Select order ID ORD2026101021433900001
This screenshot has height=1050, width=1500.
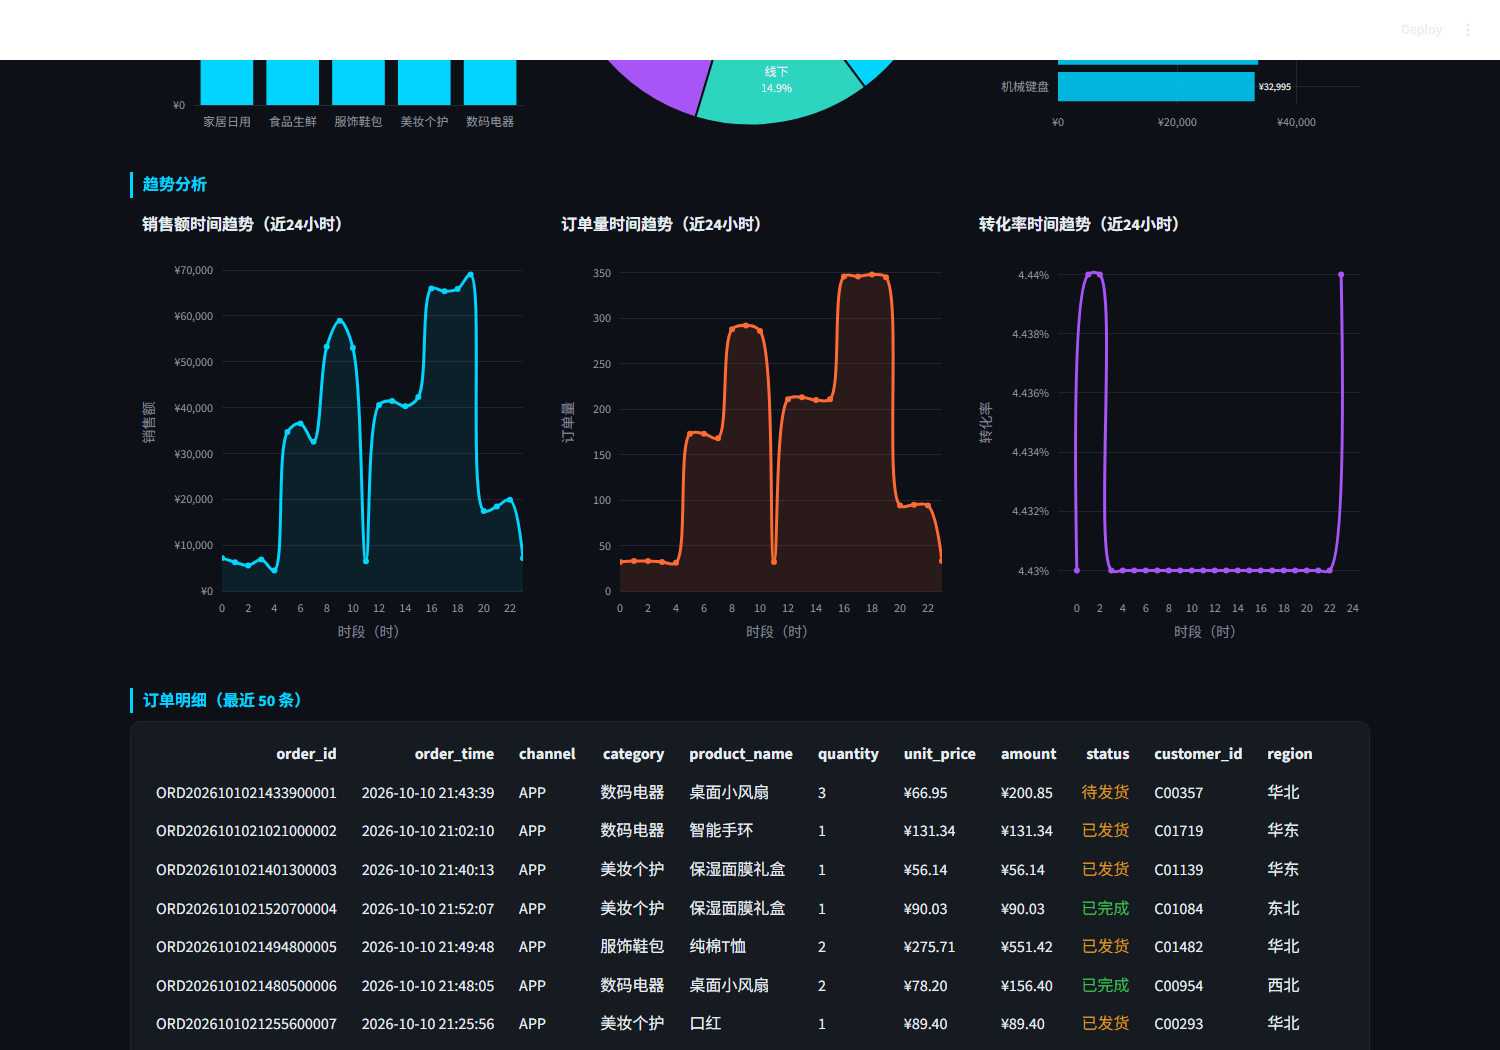coord(246,793)
